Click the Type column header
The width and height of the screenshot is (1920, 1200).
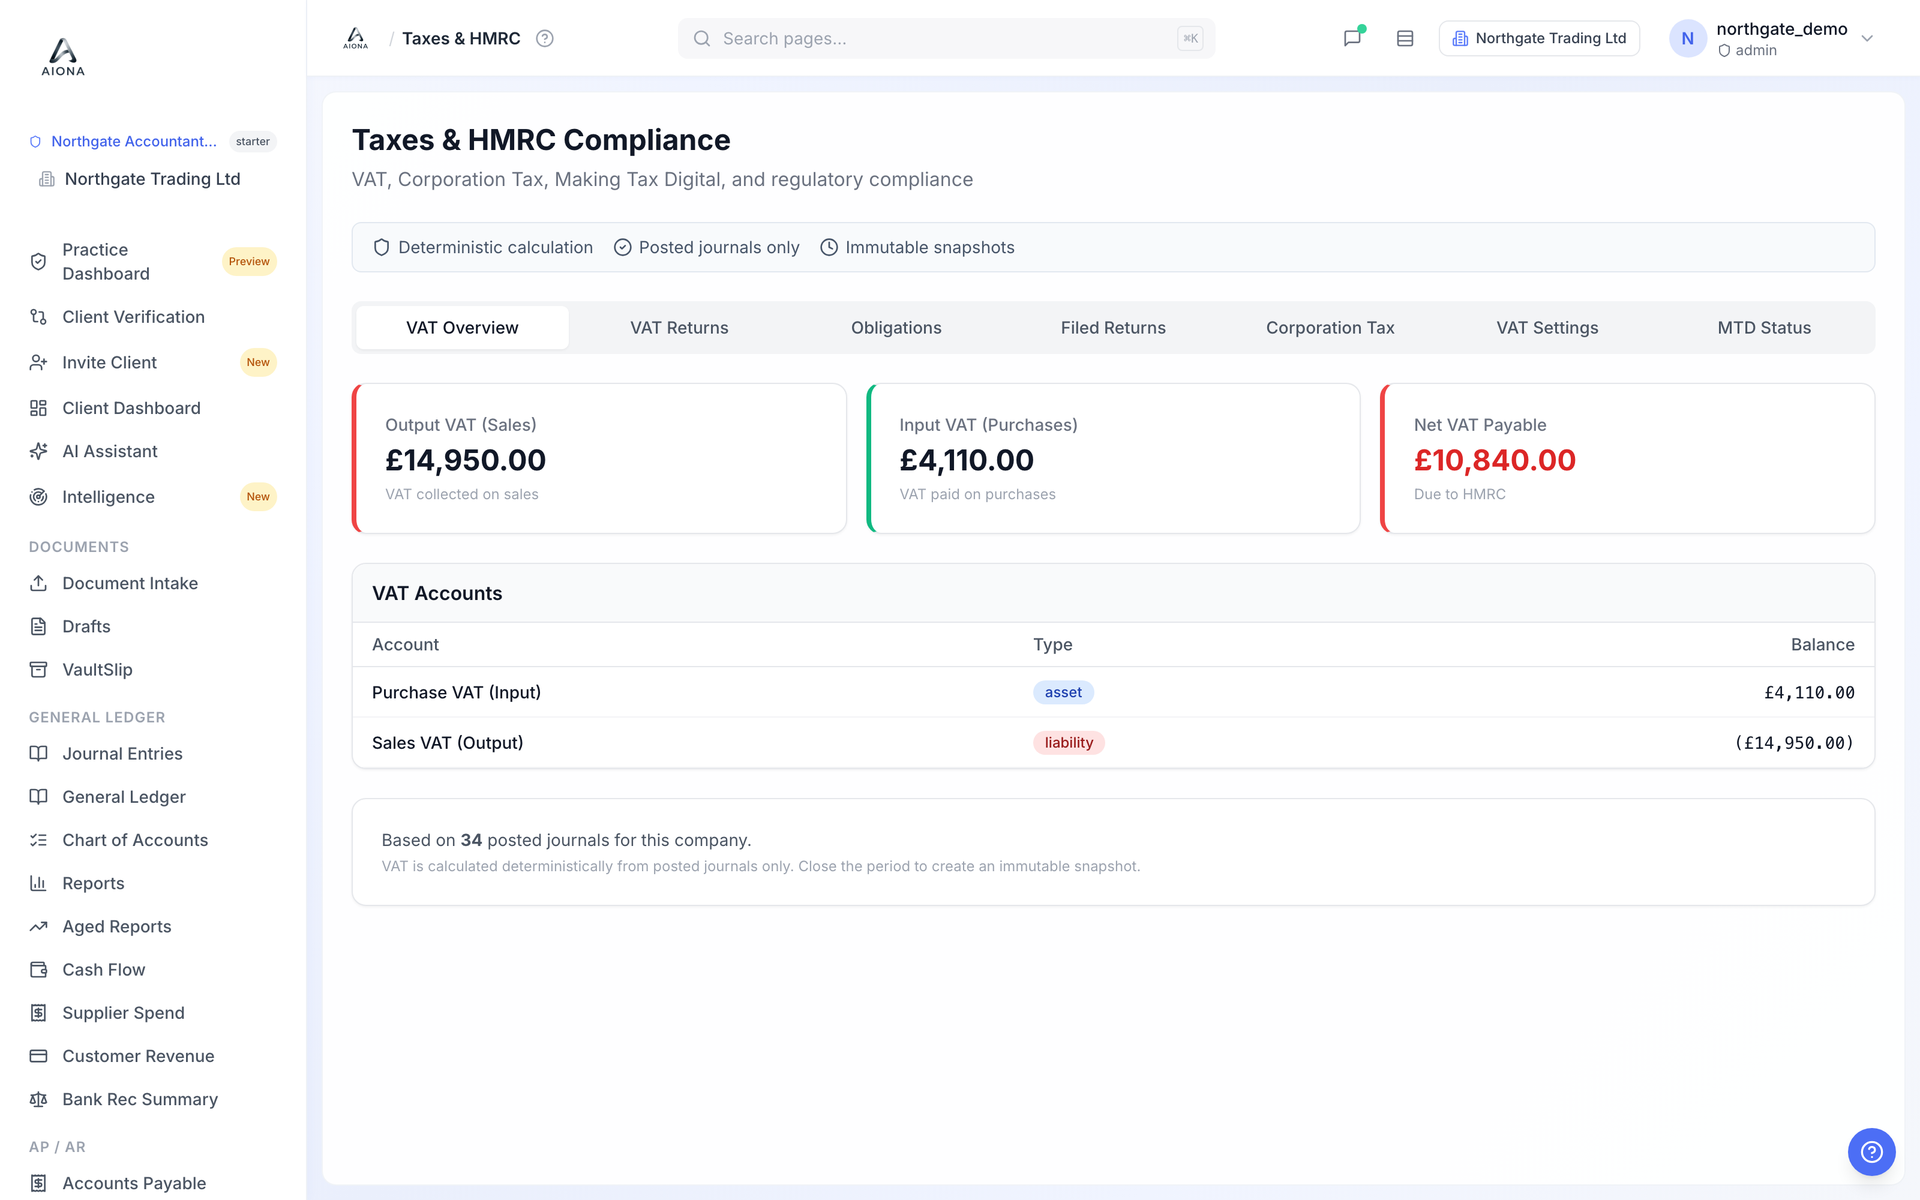tap(1052, 645)
